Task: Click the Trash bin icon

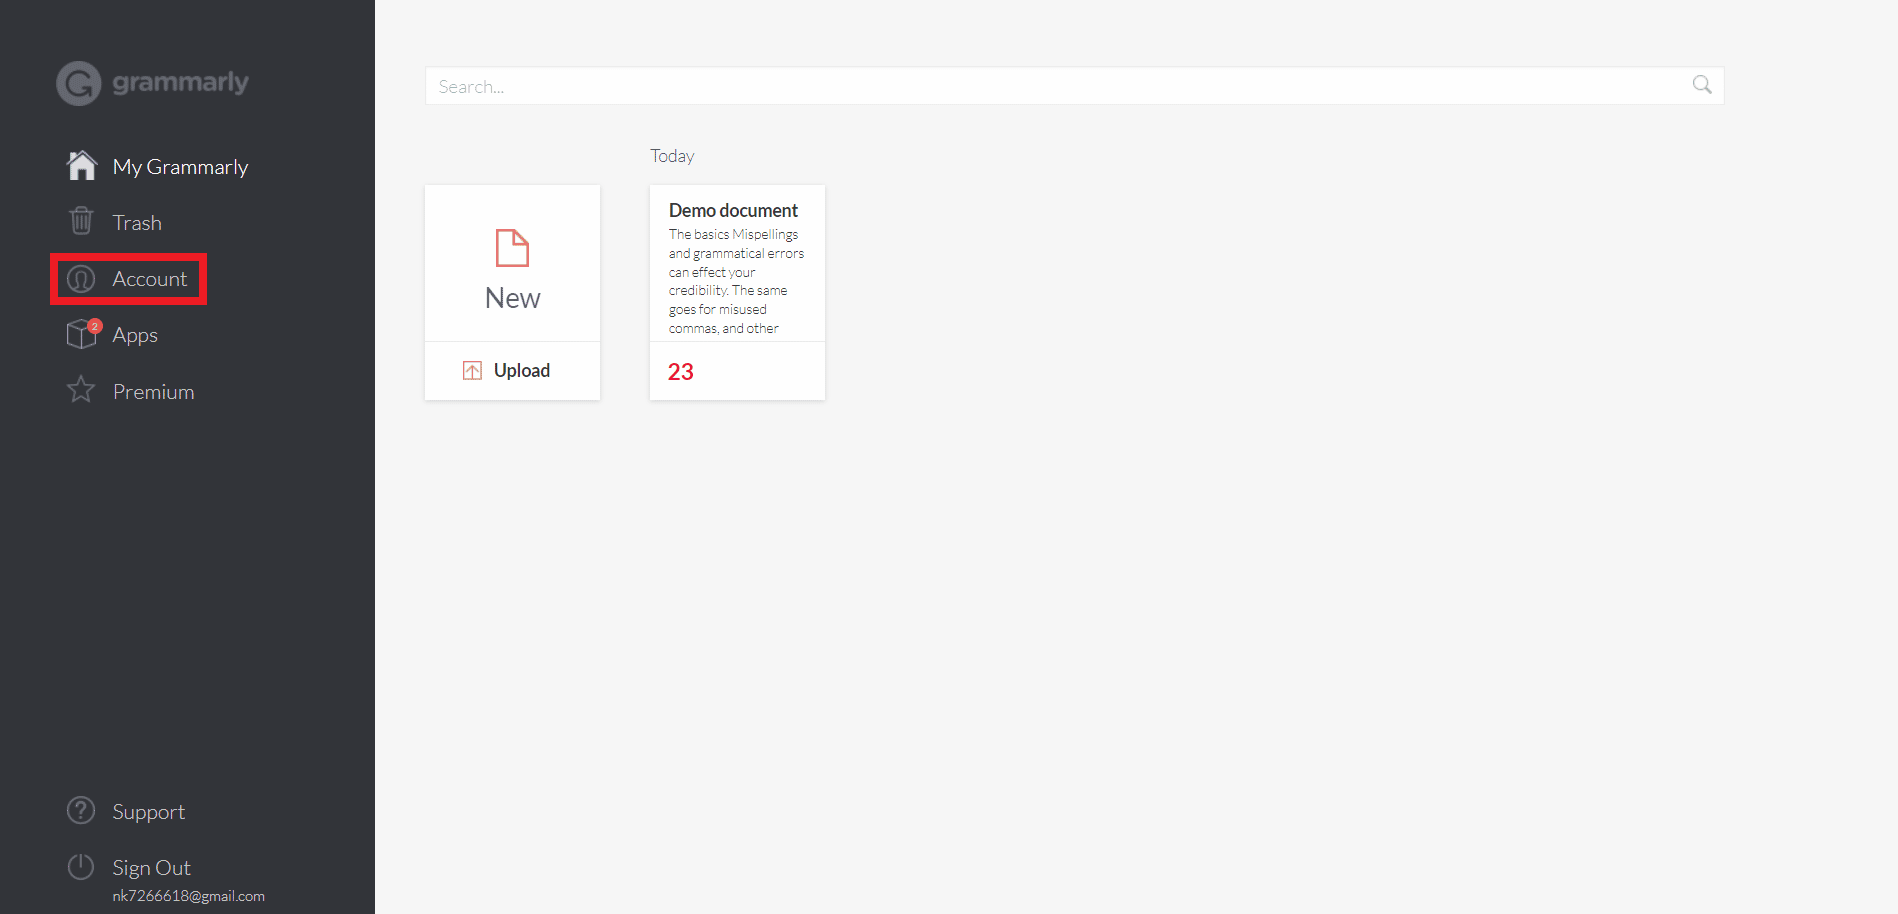Action: [x=81, y=221]
